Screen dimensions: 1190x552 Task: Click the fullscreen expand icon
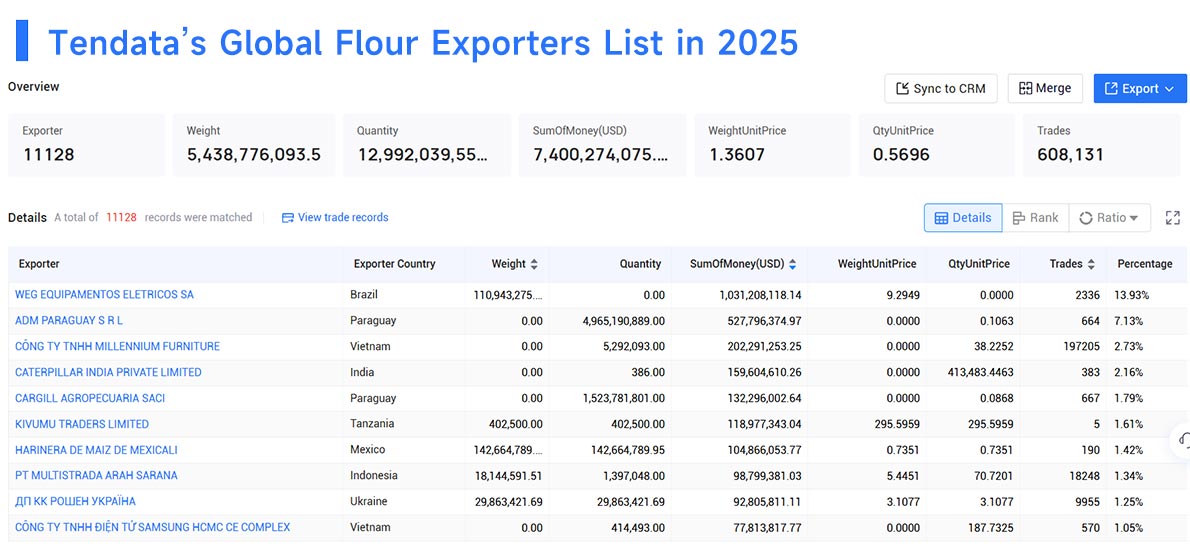point(1173,218)
